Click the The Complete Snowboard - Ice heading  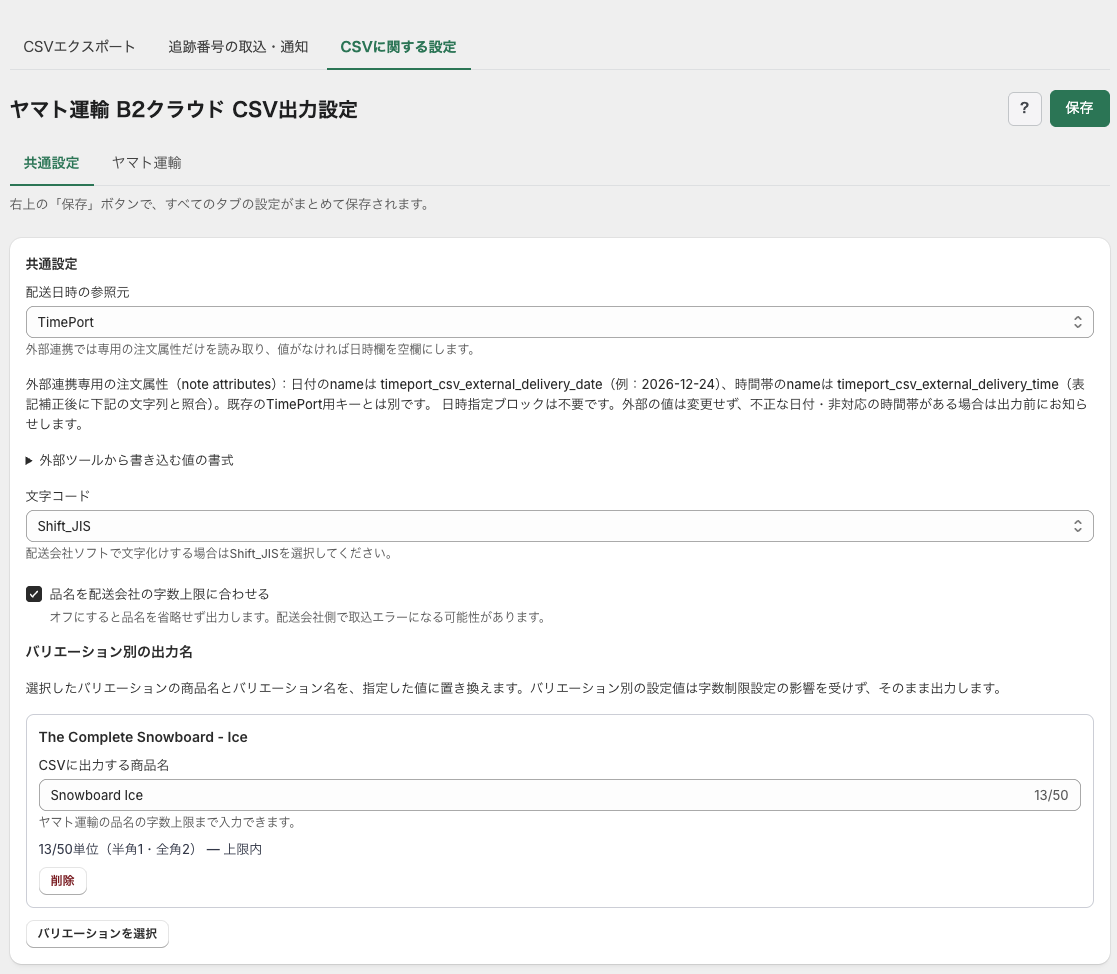pyautogui.click(x=143, y=737)
